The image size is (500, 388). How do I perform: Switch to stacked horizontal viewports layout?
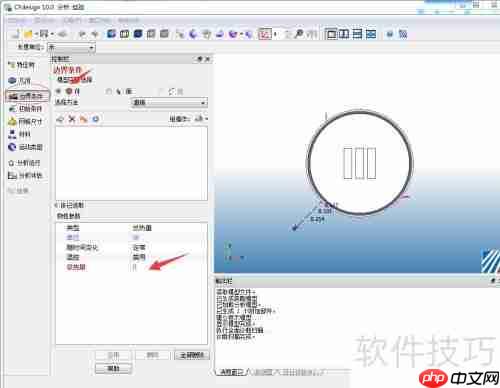pyautogui.click(x=357, y=34)
